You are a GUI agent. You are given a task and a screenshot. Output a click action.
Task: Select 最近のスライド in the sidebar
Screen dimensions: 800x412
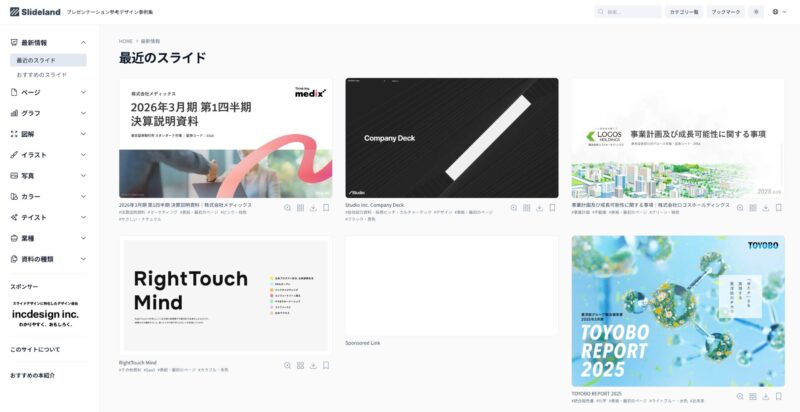(x=48, y=60)
